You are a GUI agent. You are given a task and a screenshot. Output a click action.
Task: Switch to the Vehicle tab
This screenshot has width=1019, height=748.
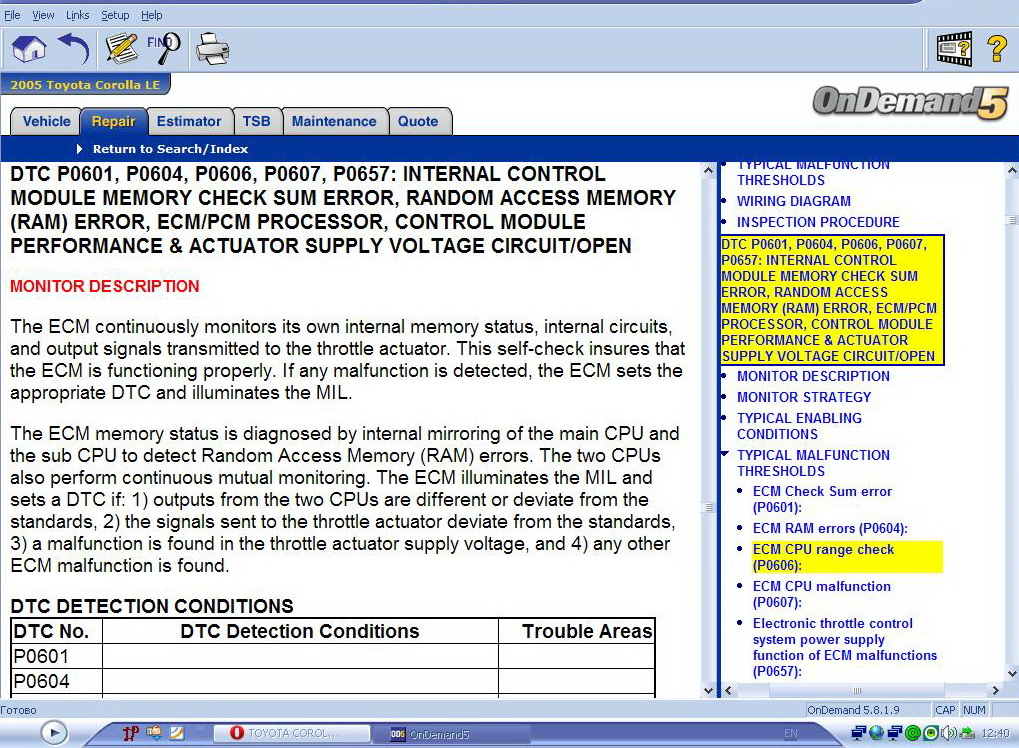[x=46, y=122]
